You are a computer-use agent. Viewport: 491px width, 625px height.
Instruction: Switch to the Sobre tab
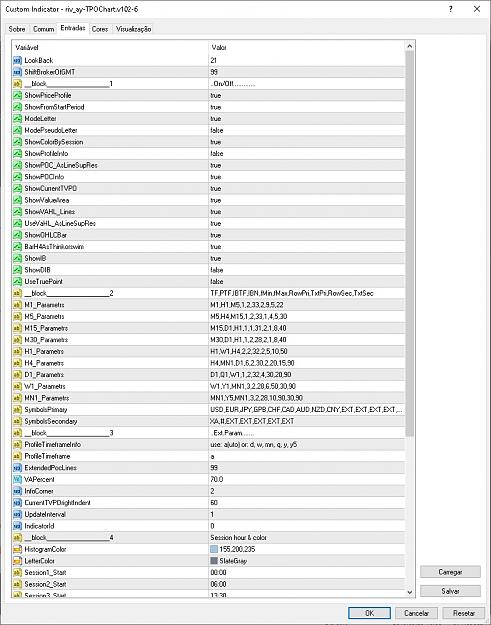click(17, 29)
